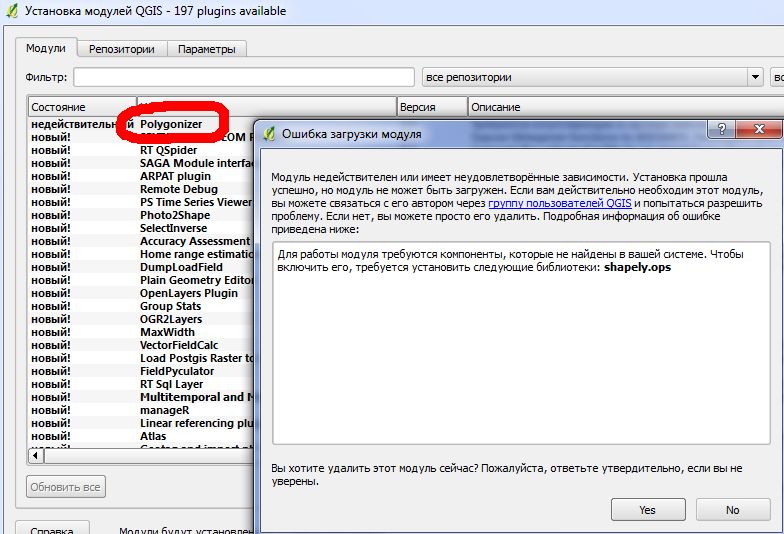Click the QGIS icon in error dialog title
Viewport: 784px width, 534px height.
pyautogui.click(x=270, y=134)
